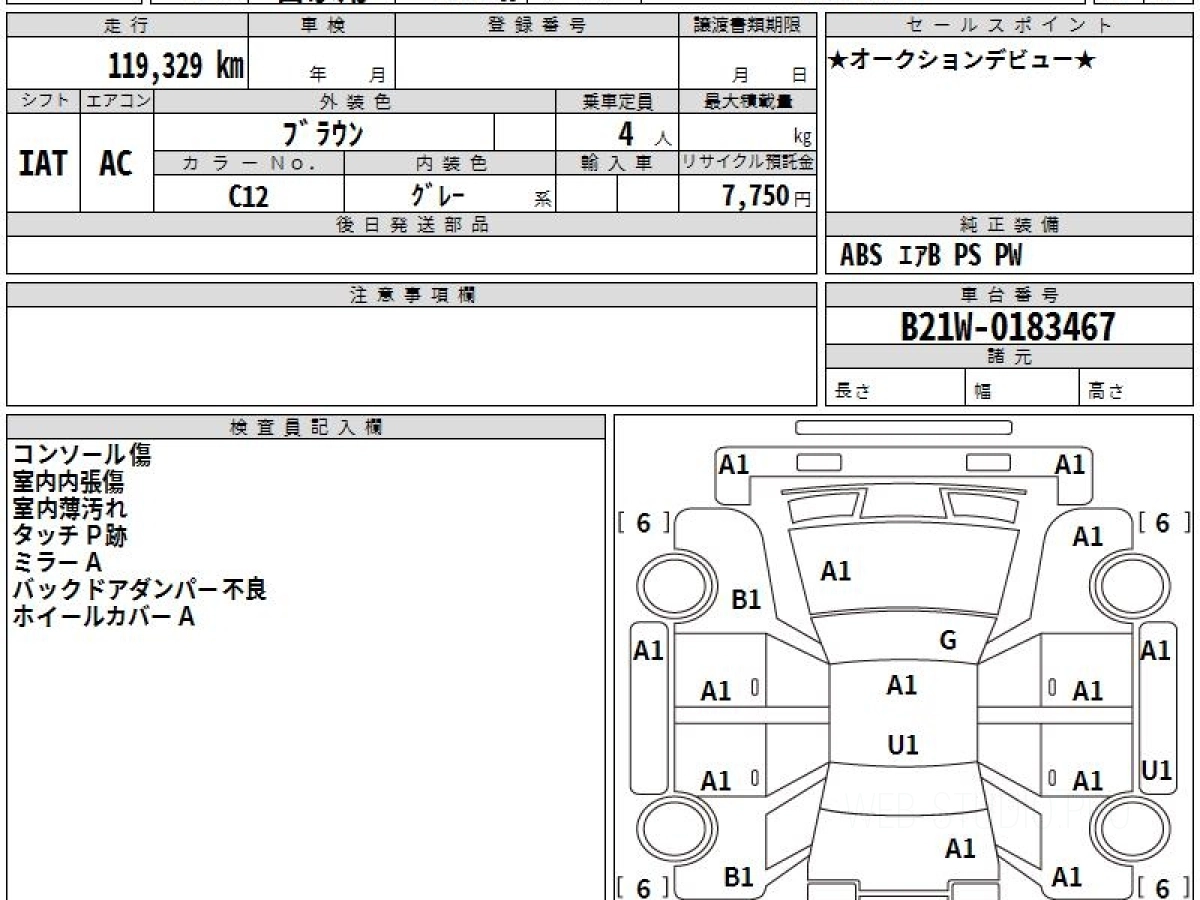The image size is (1200, 900).
Task: Select the recycle deposit 7,750円
Action: (x=766, y=196)
